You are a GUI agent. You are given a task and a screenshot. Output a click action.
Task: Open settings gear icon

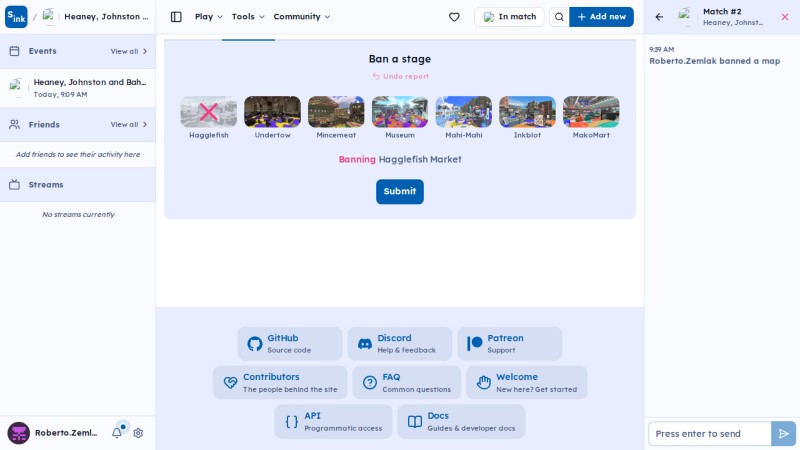pyautogui.click(x=138, y=433)
